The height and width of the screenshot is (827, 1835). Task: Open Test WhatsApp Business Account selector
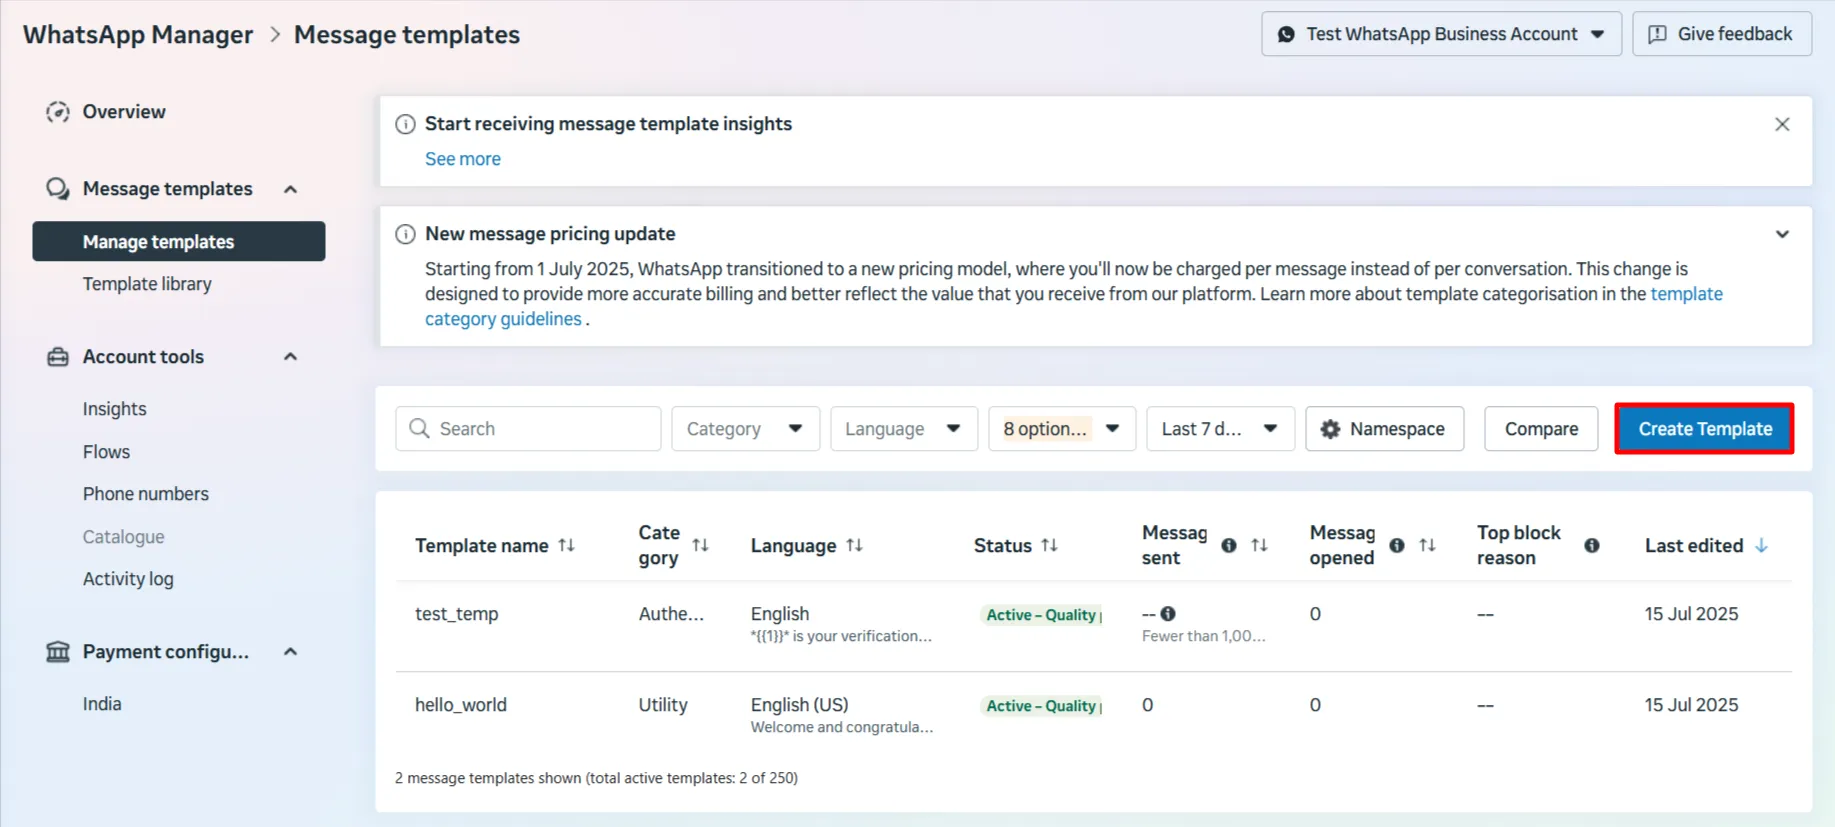tap(1441, 34)
